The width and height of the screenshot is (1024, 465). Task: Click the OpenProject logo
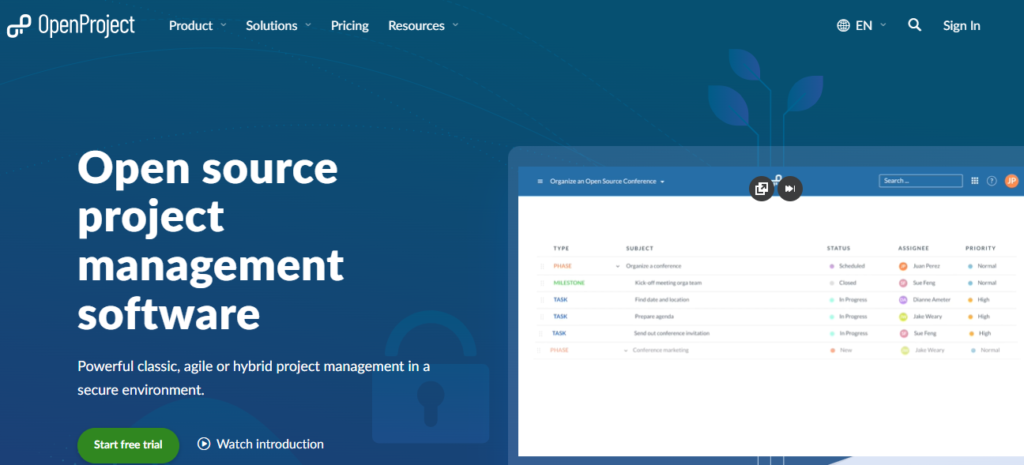(71, 25)
